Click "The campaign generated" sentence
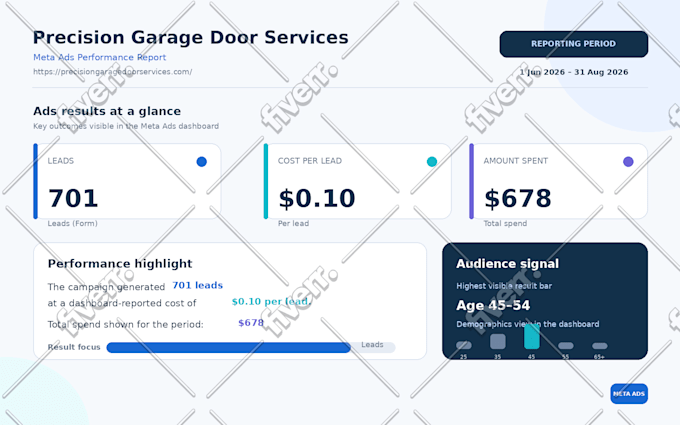Viewport: 680px width, 425px height. pos(106,287)
